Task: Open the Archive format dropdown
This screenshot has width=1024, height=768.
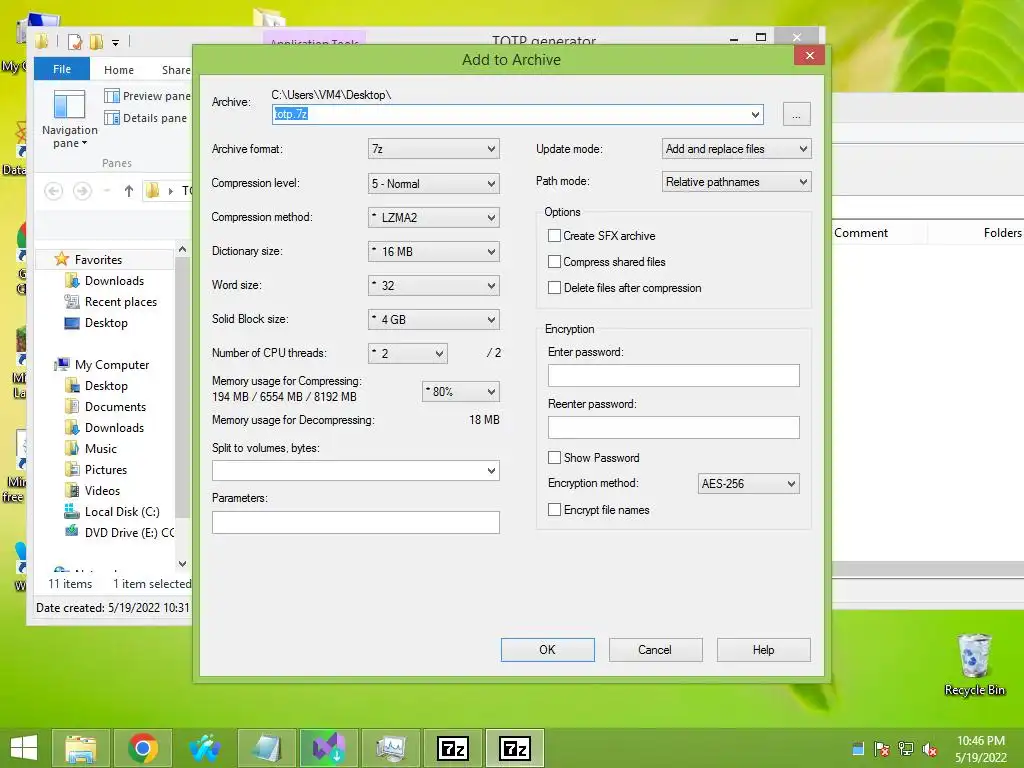Action: [434, 149]
